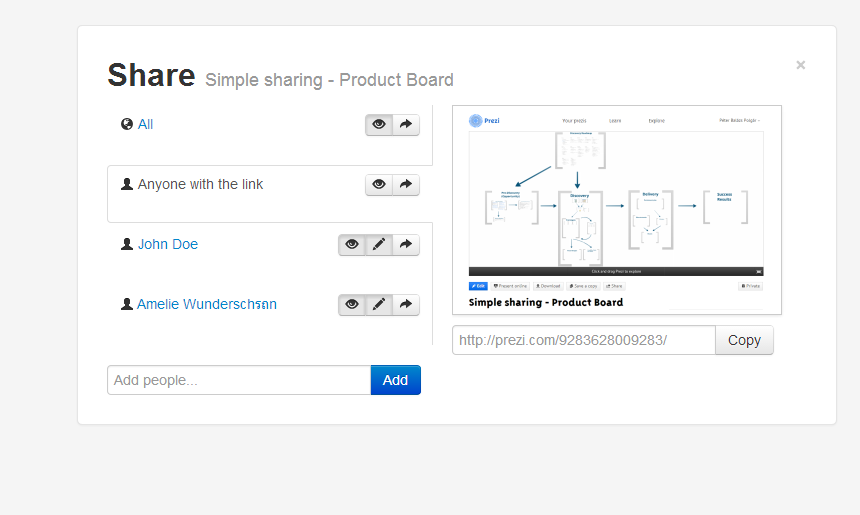The height and width of the screenshot is (515, 860).
Task: Enable edit pencil for Amelie Wunderschøn
Action: [x=379, y=304]
